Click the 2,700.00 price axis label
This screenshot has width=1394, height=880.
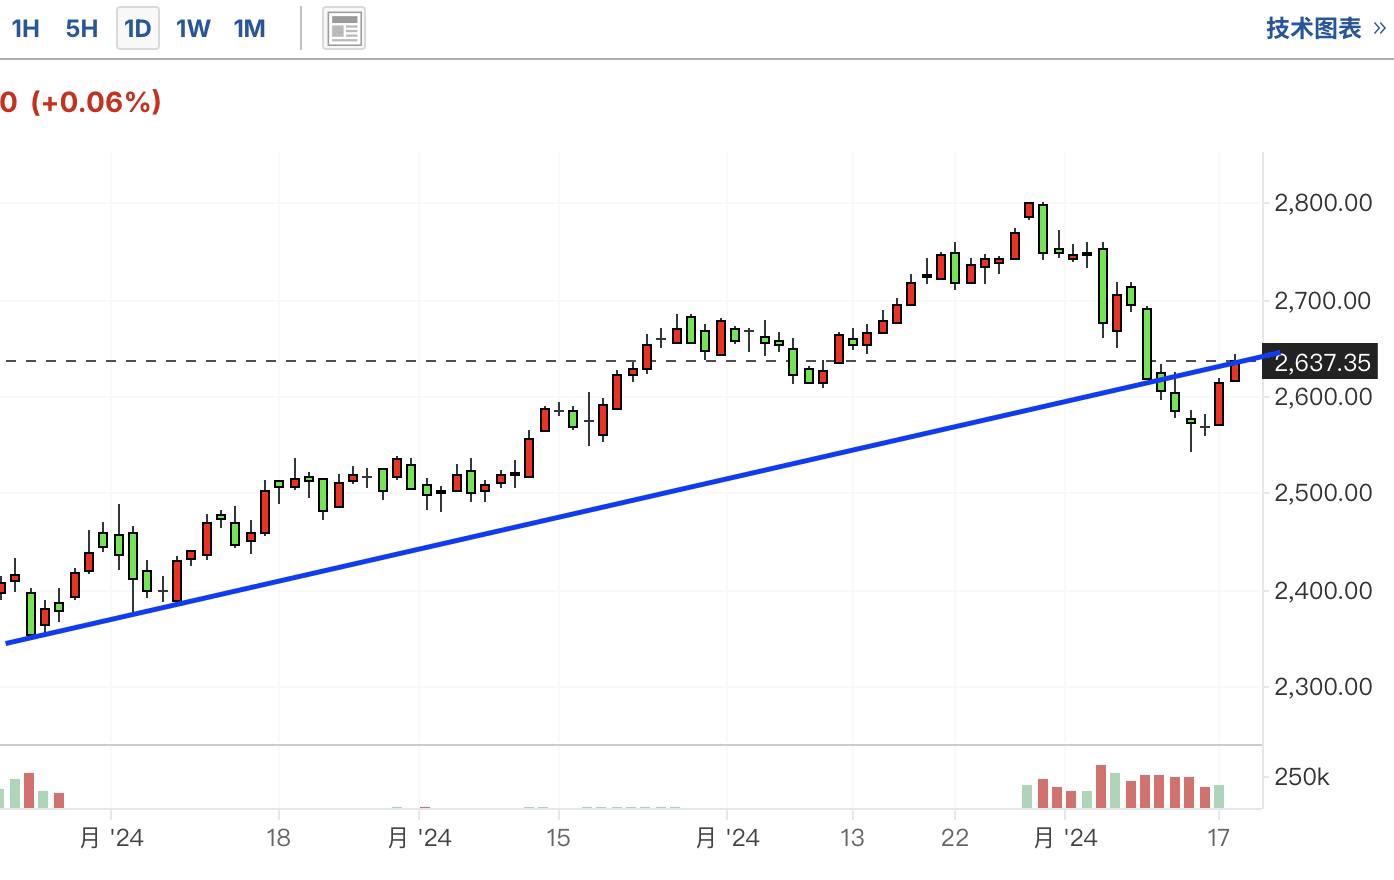pyautogui.click(x=1322, y=300)
